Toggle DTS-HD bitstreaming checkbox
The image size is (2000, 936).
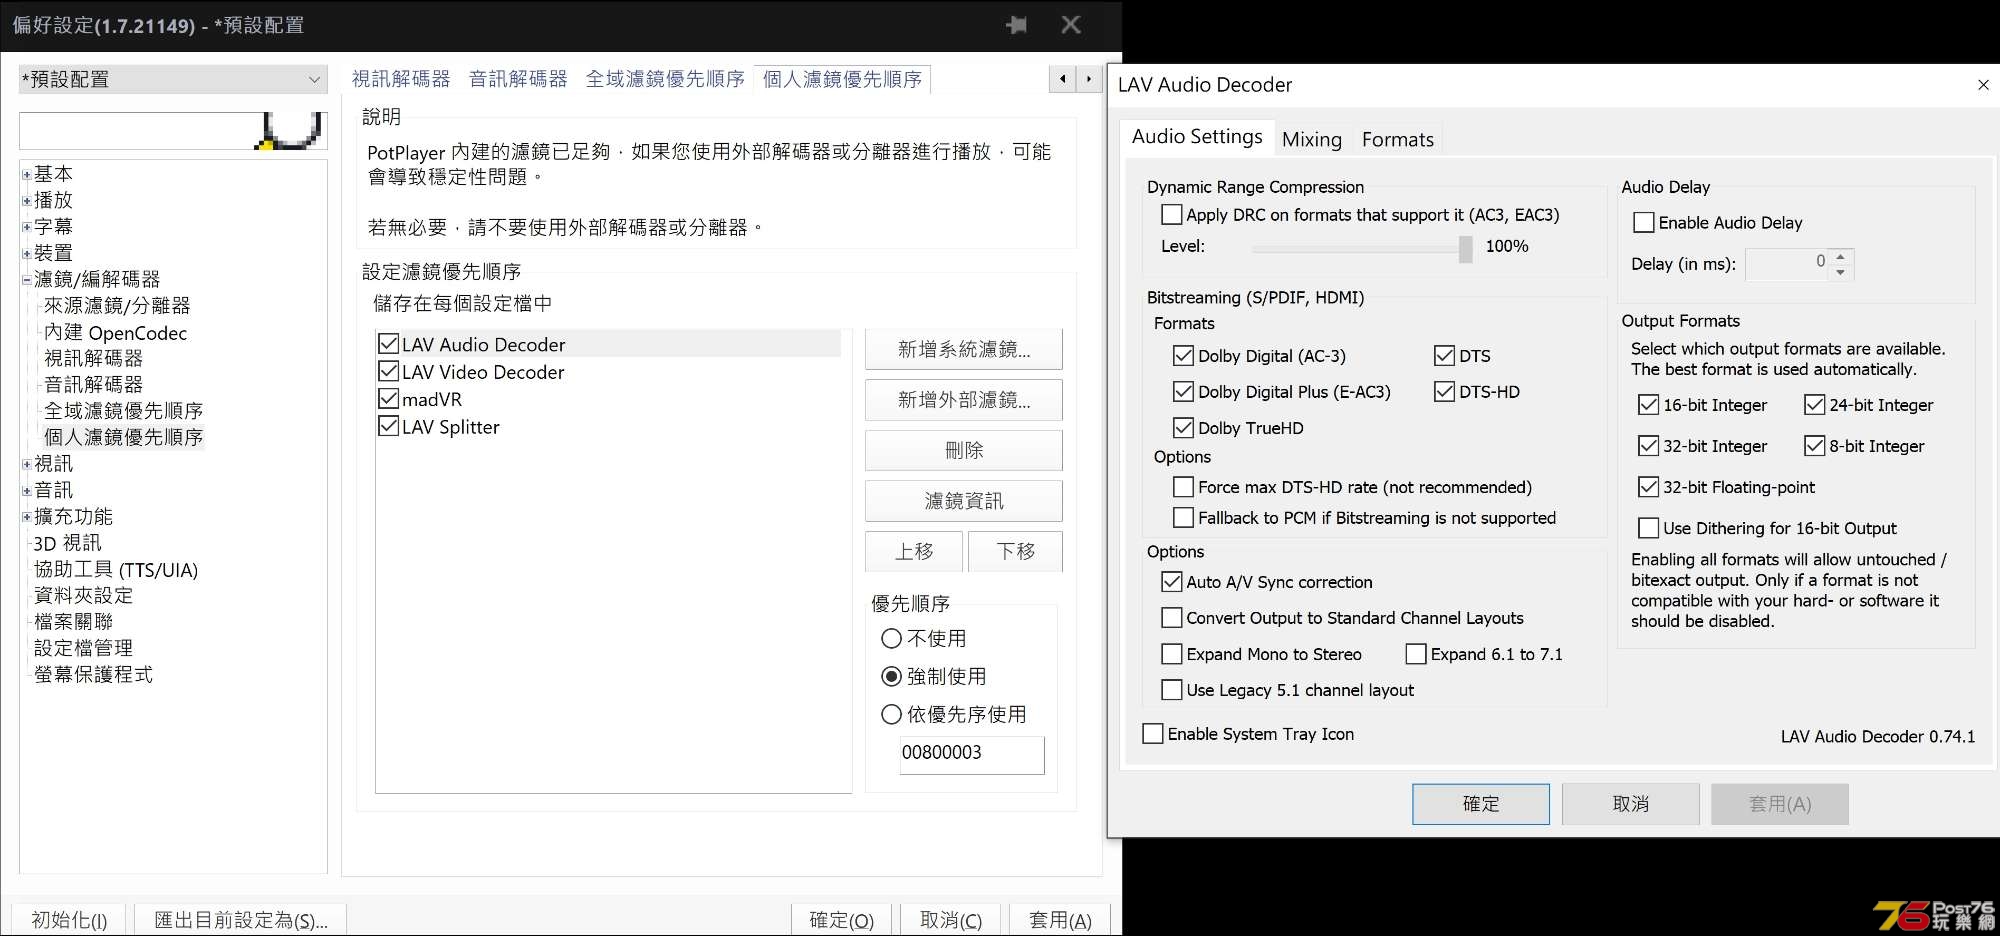(x=1444, y=392)
